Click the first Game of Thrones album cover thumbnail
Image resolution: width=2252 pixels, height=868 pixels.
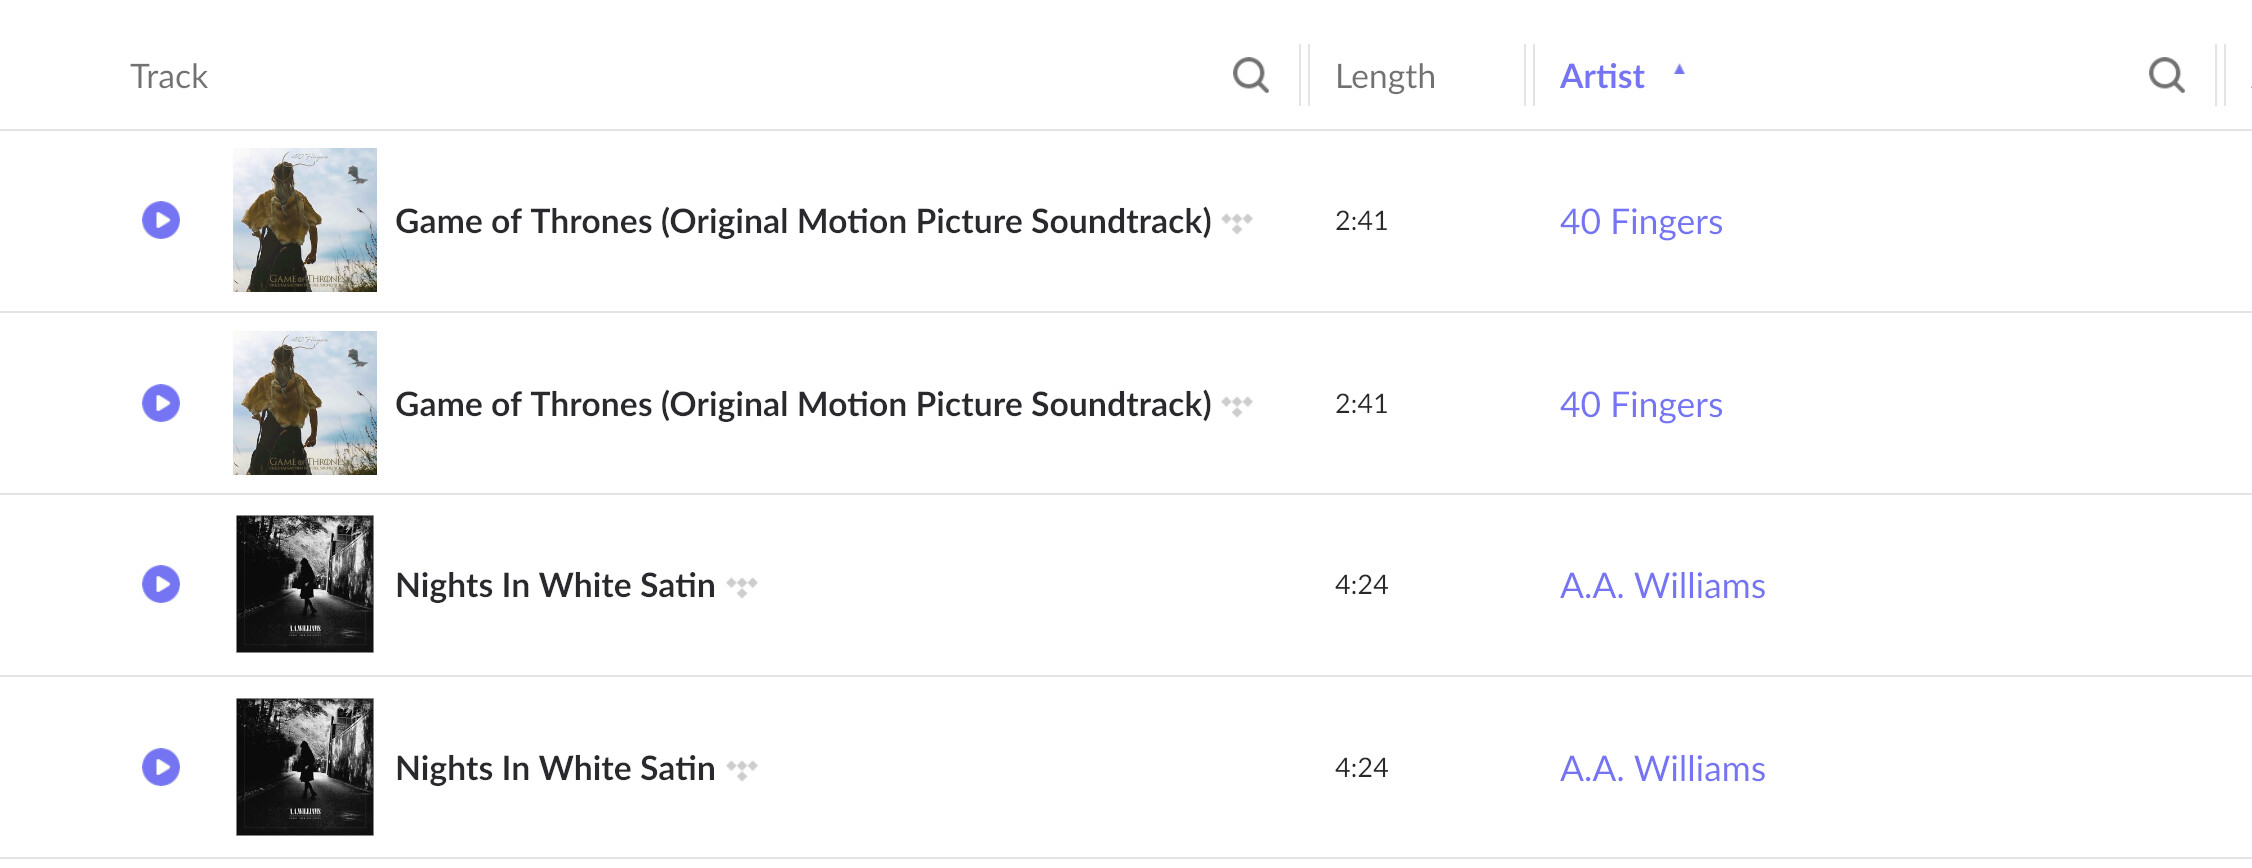coord(305,220)
